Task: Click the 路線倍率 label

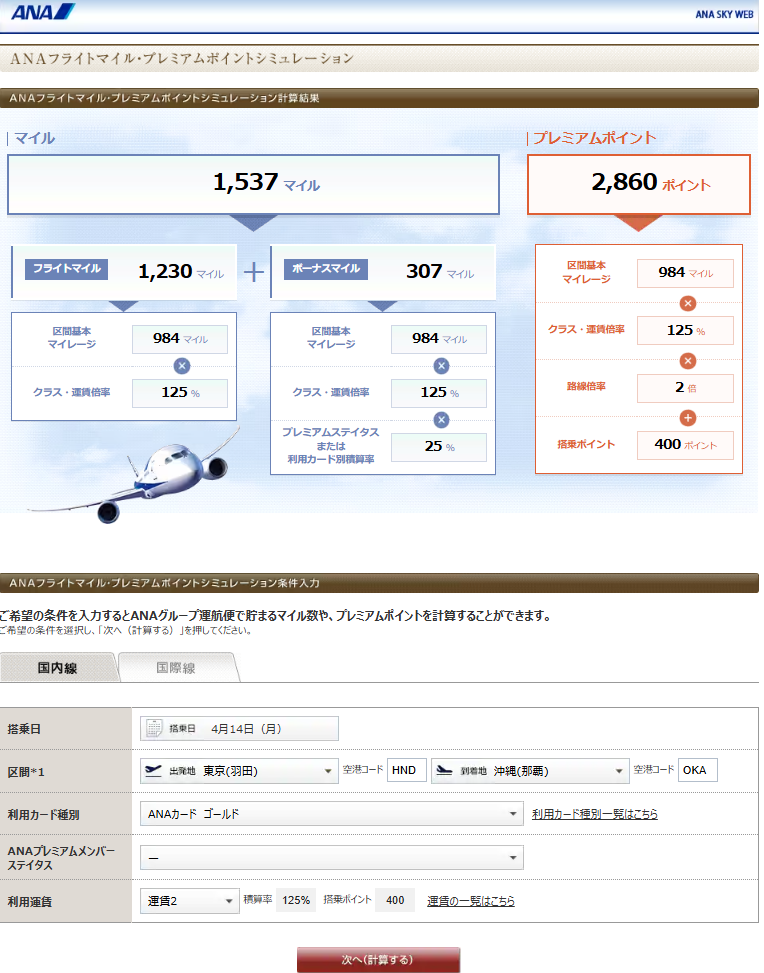Action: coord(586,387)
